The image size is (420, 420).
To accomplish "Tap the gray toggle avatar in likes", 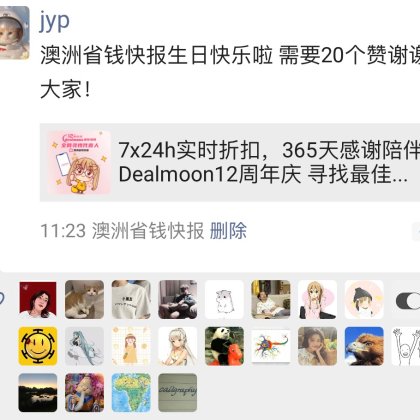I will pyautogui.click(x=408, y=301).
